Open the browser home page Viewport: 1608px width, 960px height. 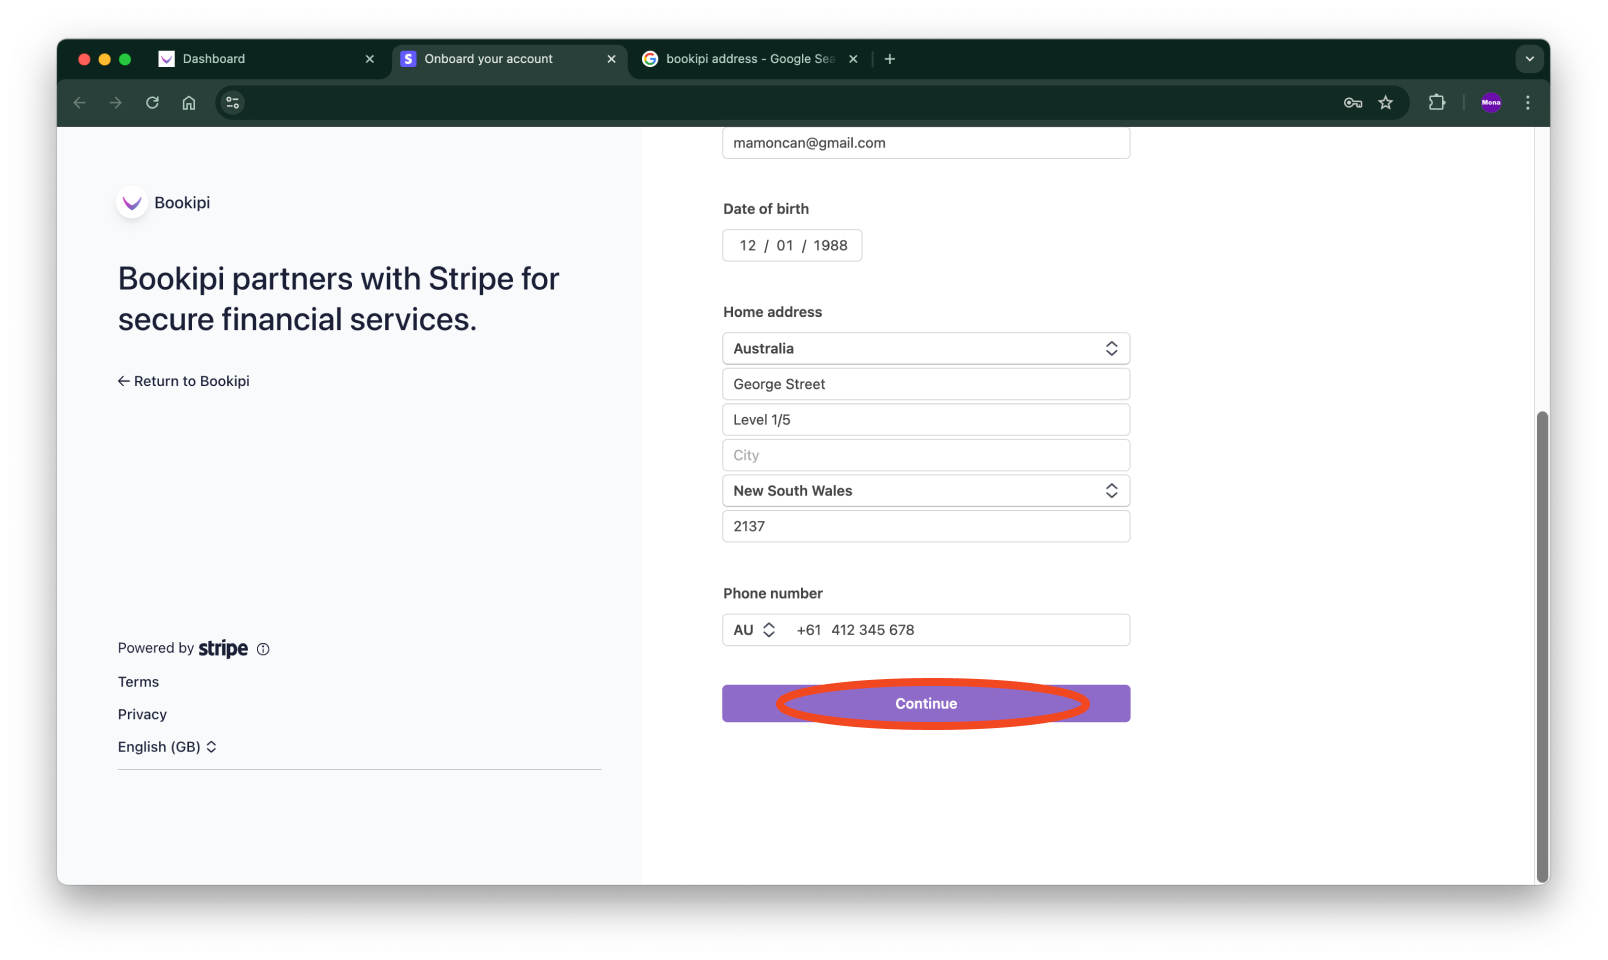click(189, 102)
